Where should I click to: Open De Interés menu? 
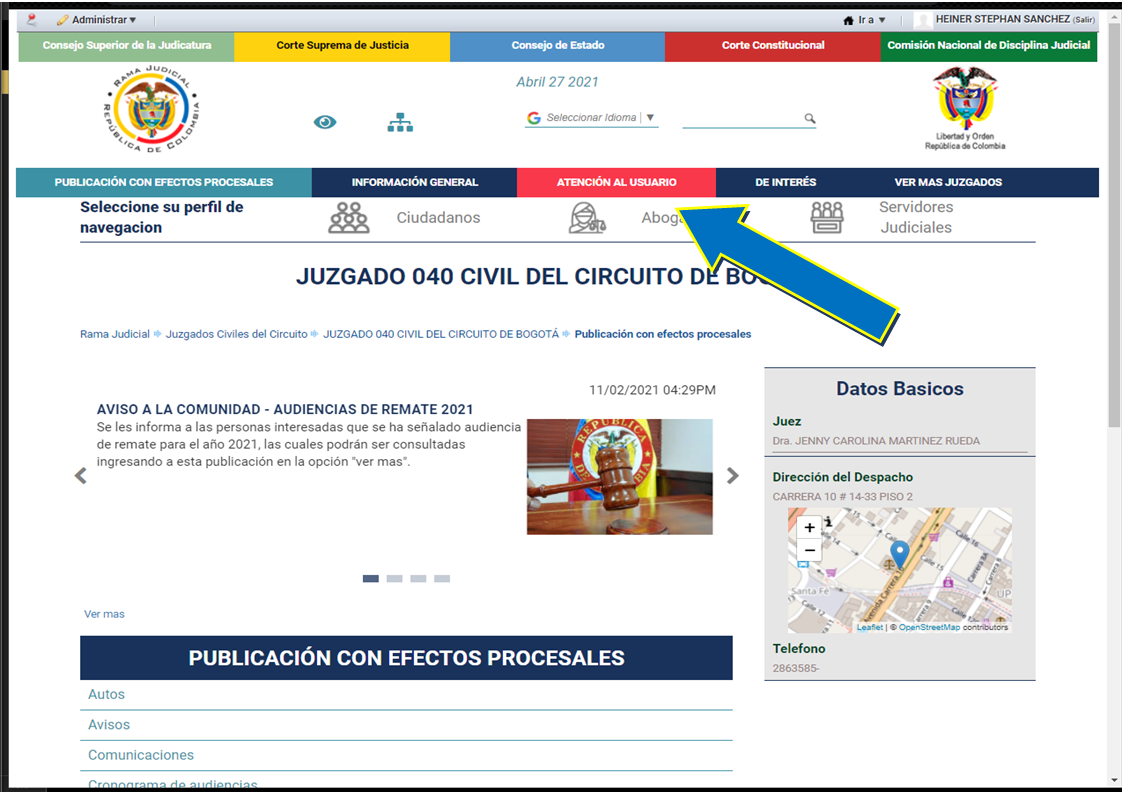(x=785, y=183)
